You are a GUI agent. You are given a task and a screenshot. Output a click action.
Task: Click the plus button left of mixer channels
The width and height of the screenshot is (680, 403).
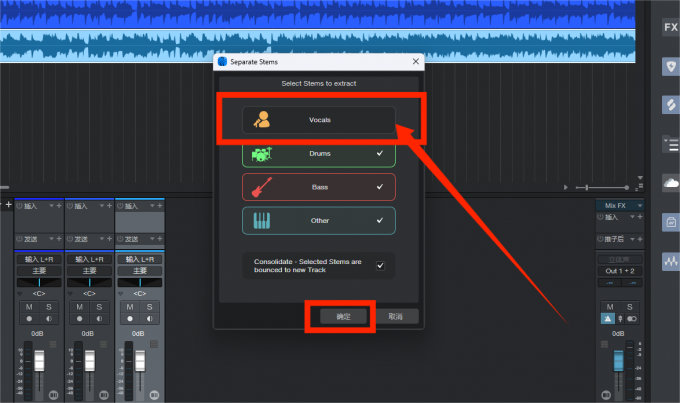click(x=8, y=204)
